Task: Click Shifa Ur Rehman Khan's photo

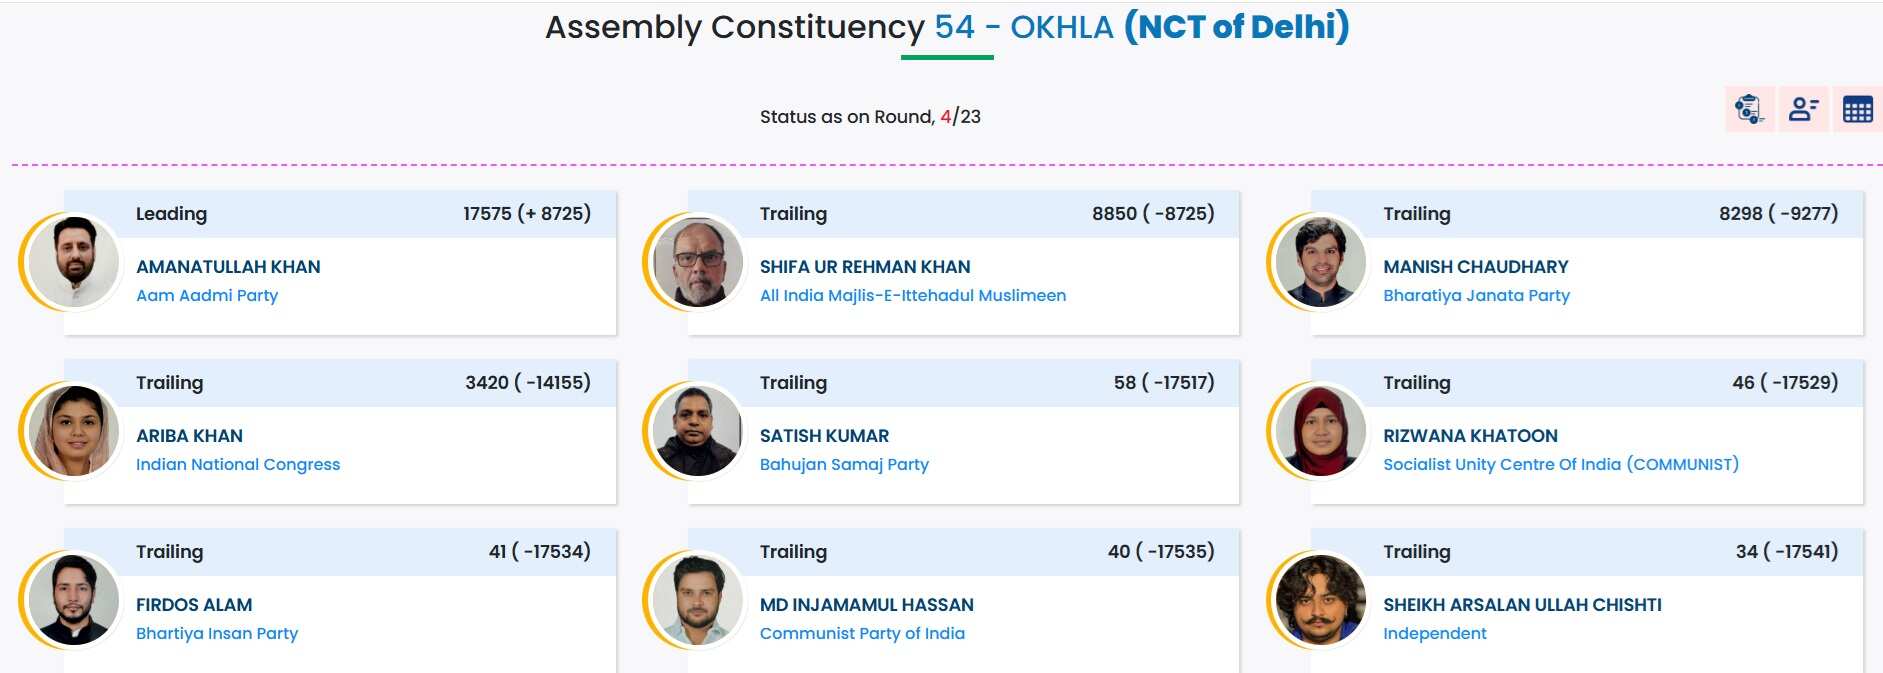Action: click(697, 262)
